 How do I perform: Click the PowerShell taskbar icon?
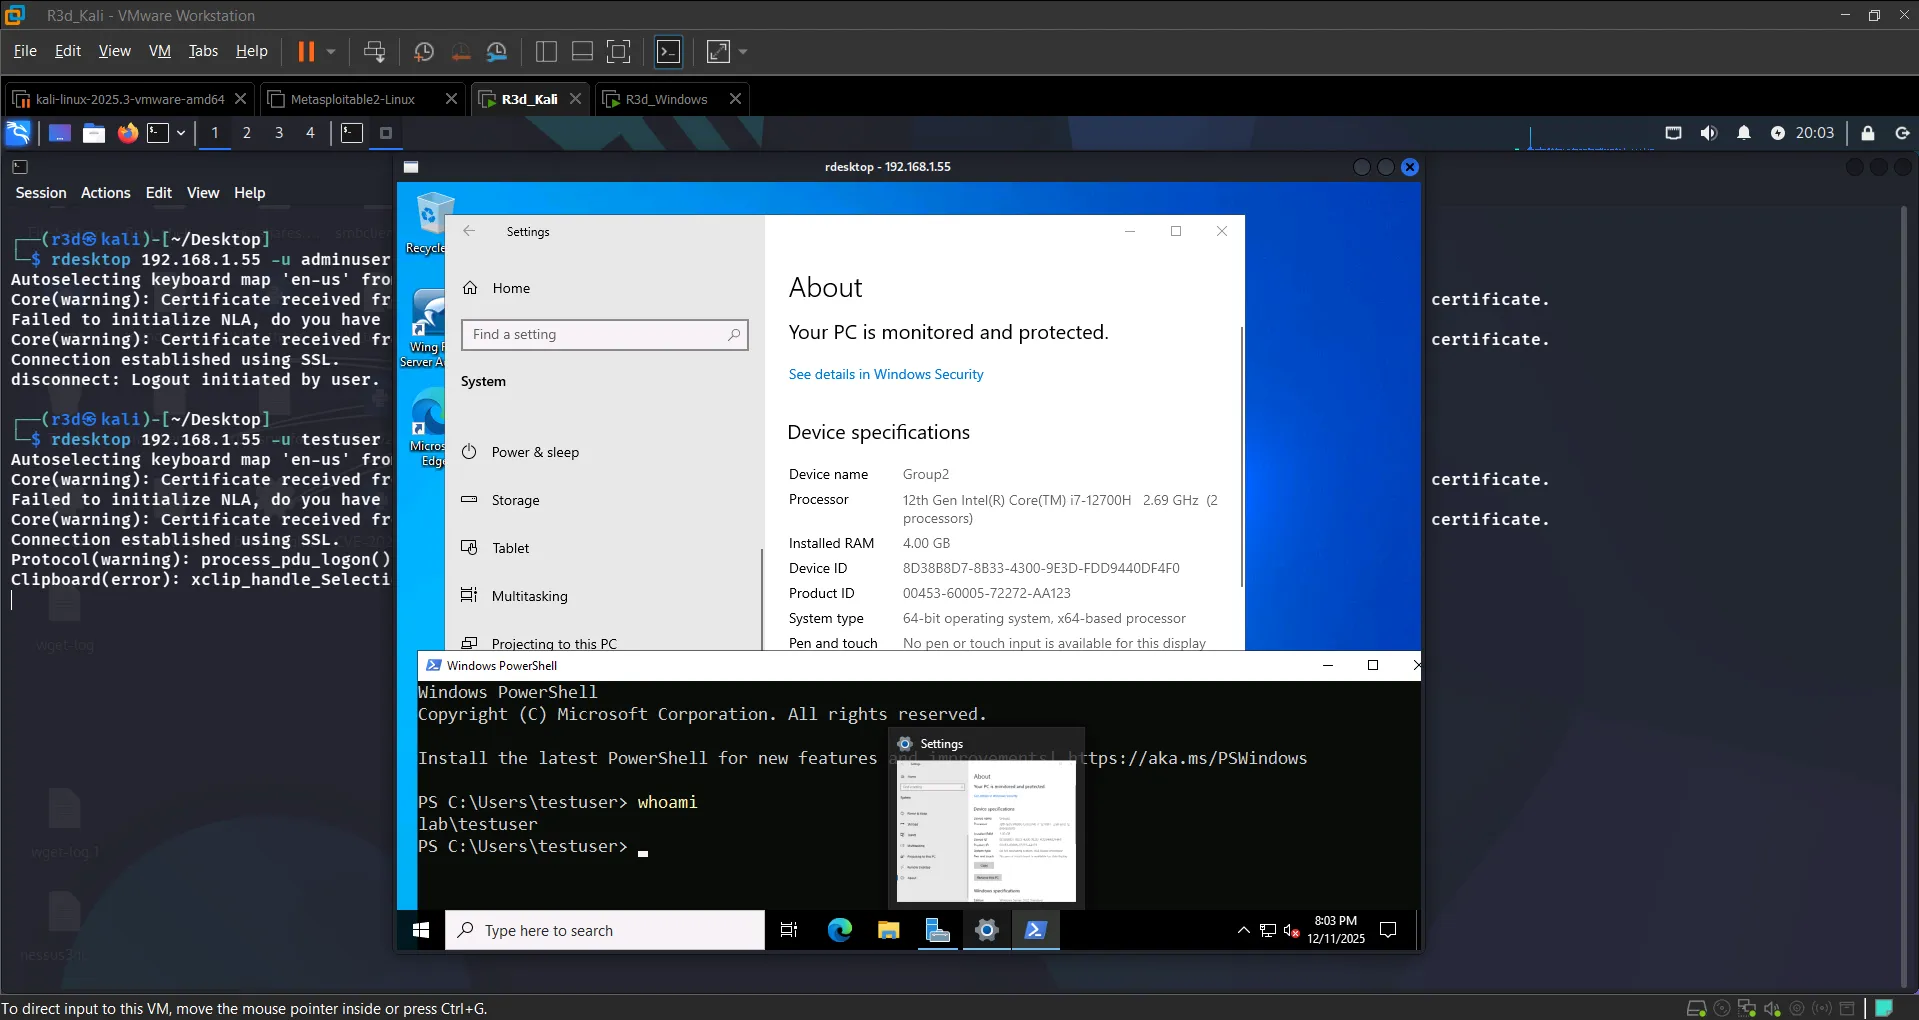(1035, 930)
